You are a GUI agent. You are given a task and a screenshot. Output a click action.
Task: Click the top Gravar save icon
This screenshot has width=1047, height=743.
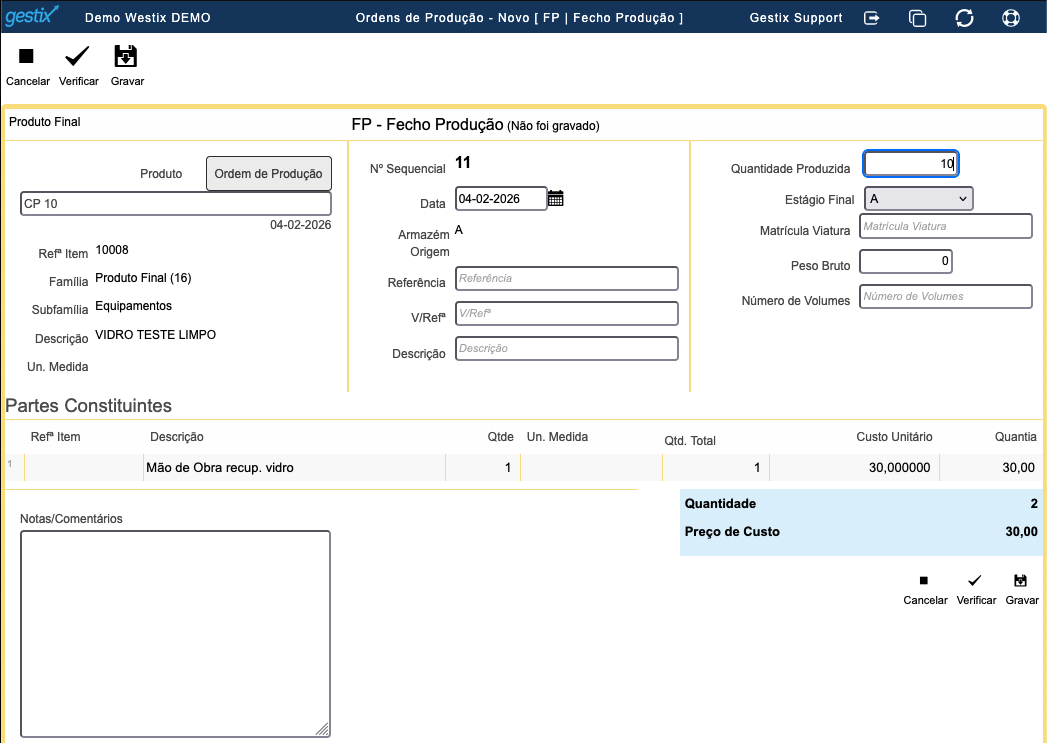[126, 57]
